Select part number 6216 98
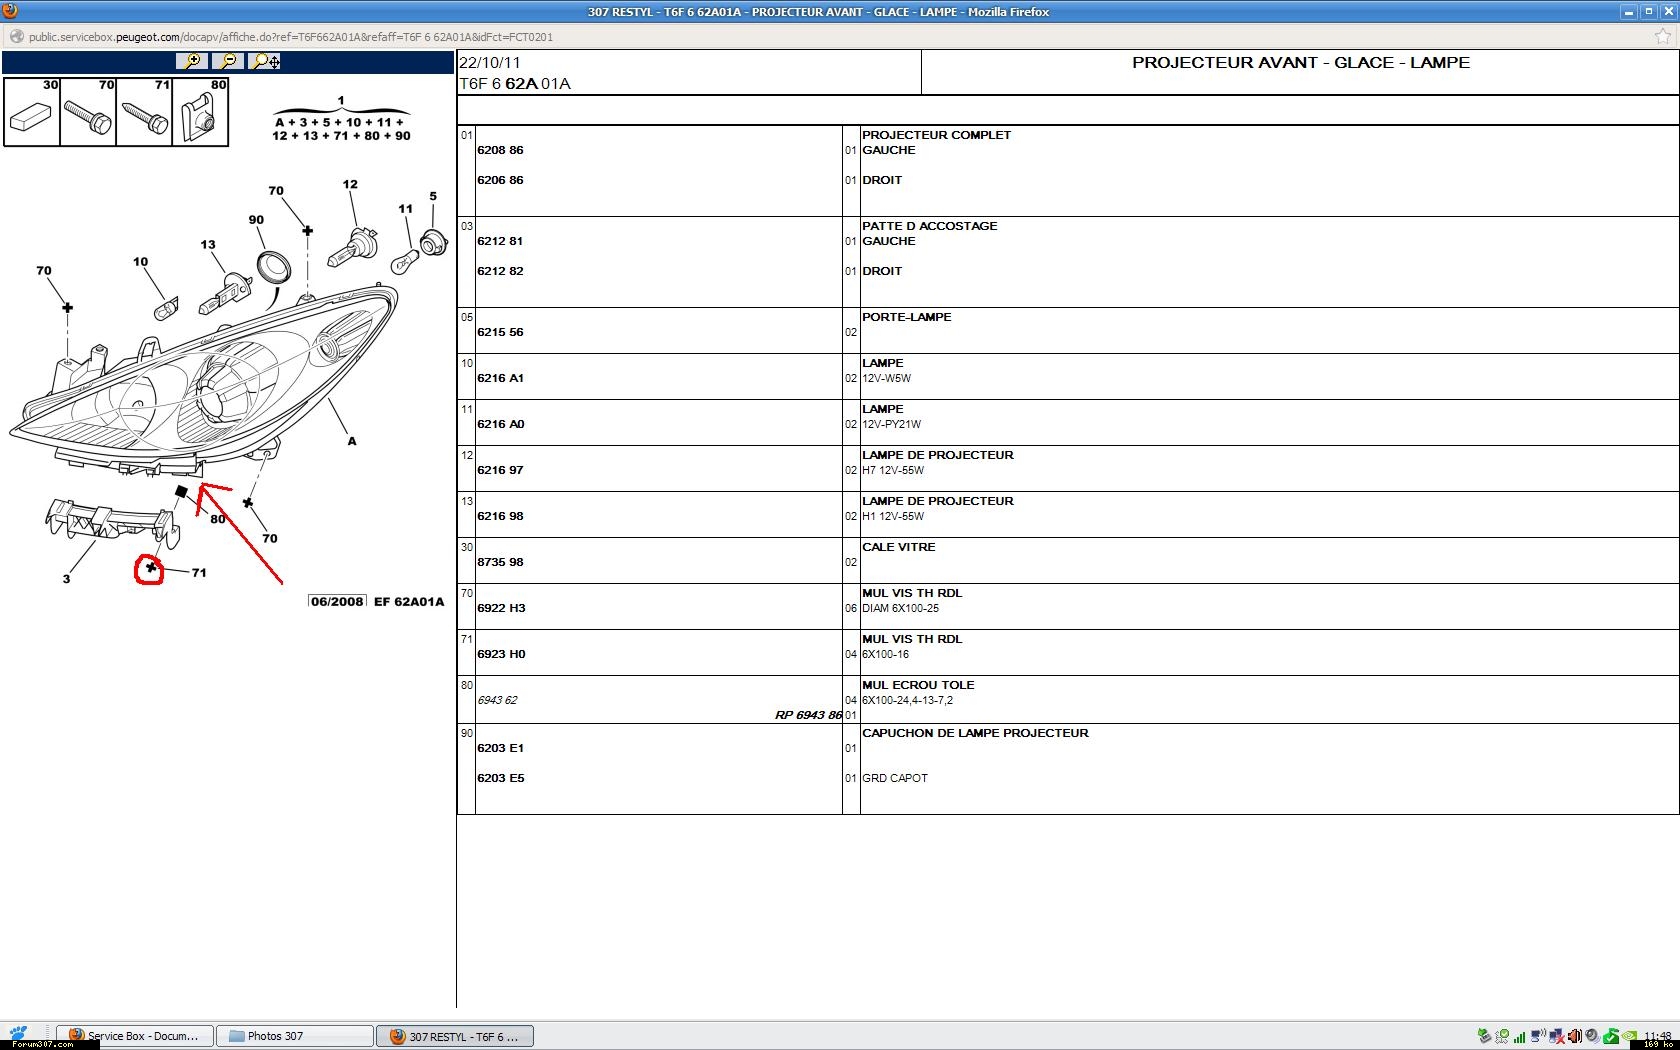 click(x=500, y=516)
